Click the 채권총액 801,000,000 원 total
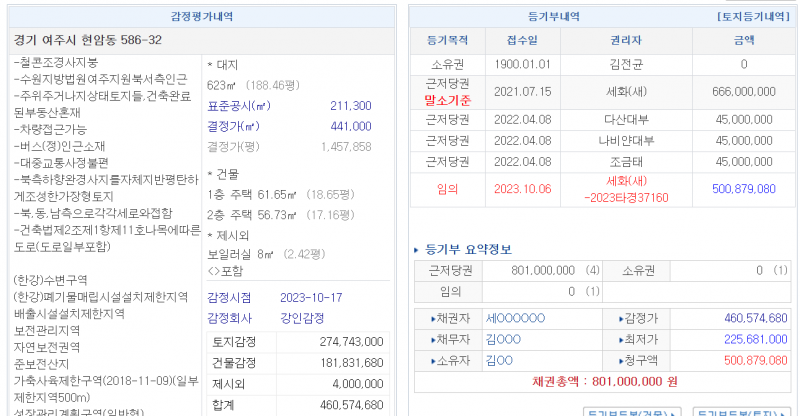Viewport: 800px width, 416px height. click(606, 381)
